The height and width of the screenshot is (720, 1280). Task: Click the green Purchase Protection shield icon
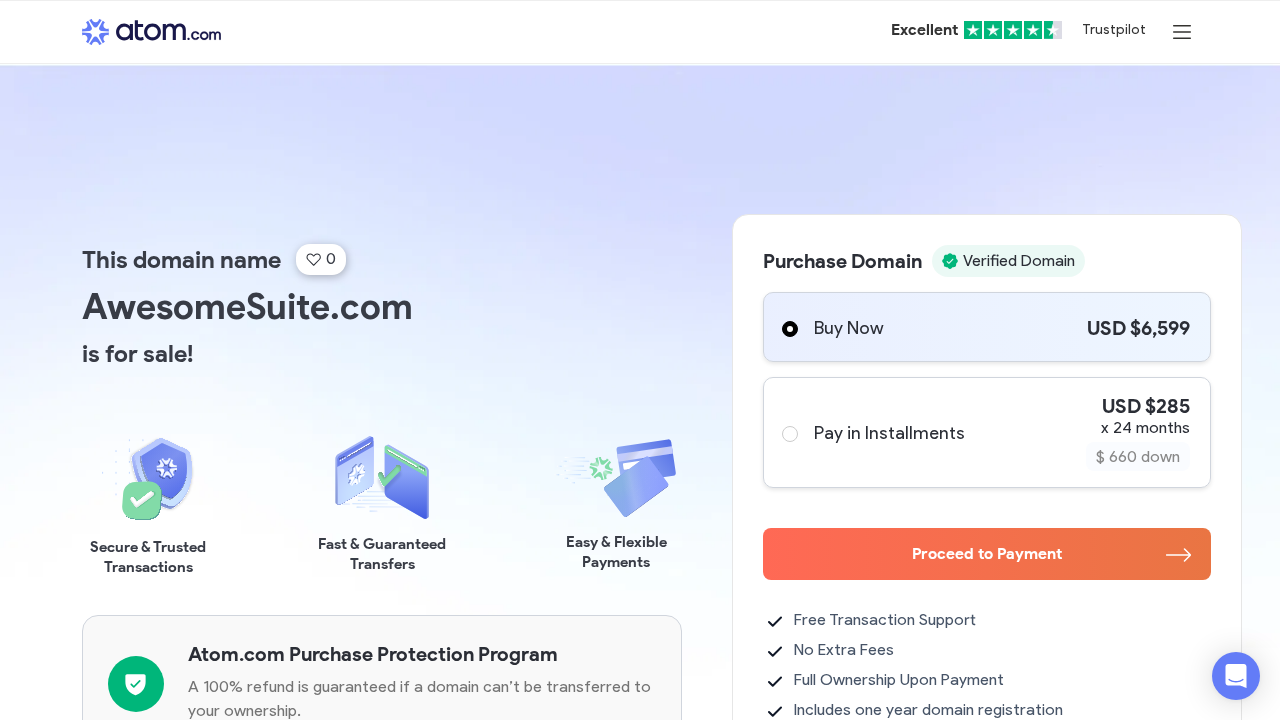[136, 684]
